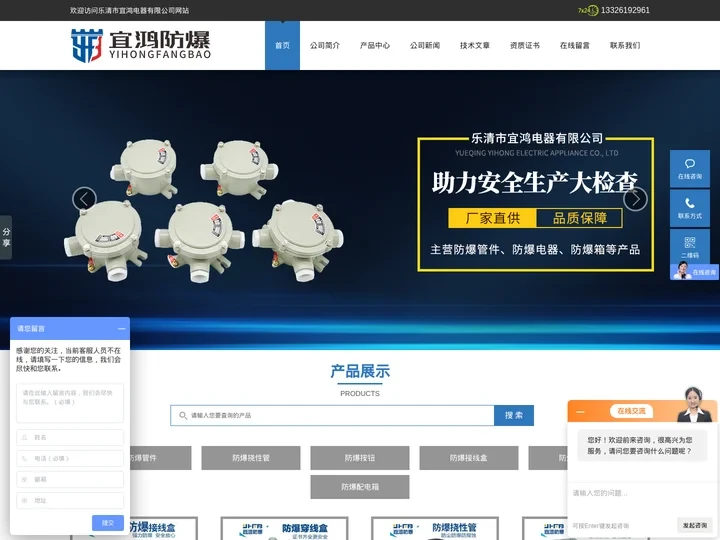Click the 品质保障 banner label
Viewport: 720px width, 540px height.
(x=579, y=218)
